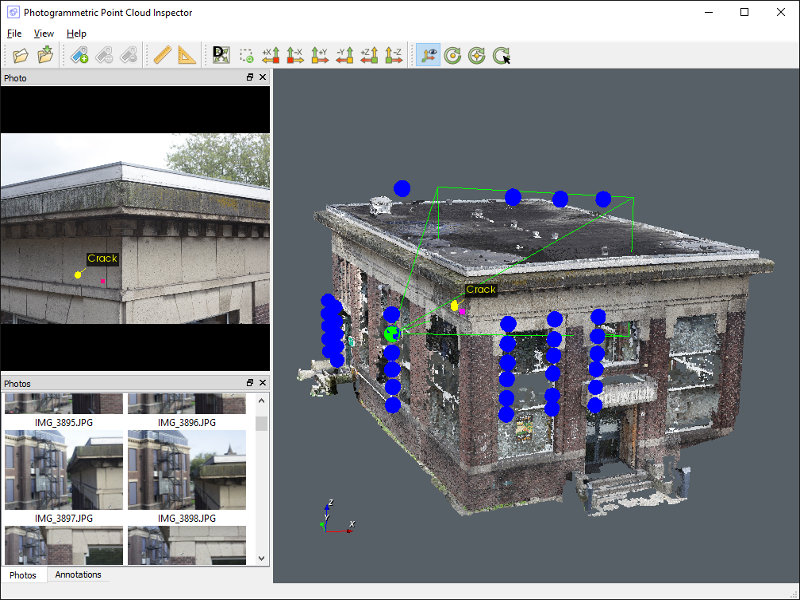Click the rotation center cursor icon
The height and width of the screenshot is (600, 800).
[x=502, y=55]
